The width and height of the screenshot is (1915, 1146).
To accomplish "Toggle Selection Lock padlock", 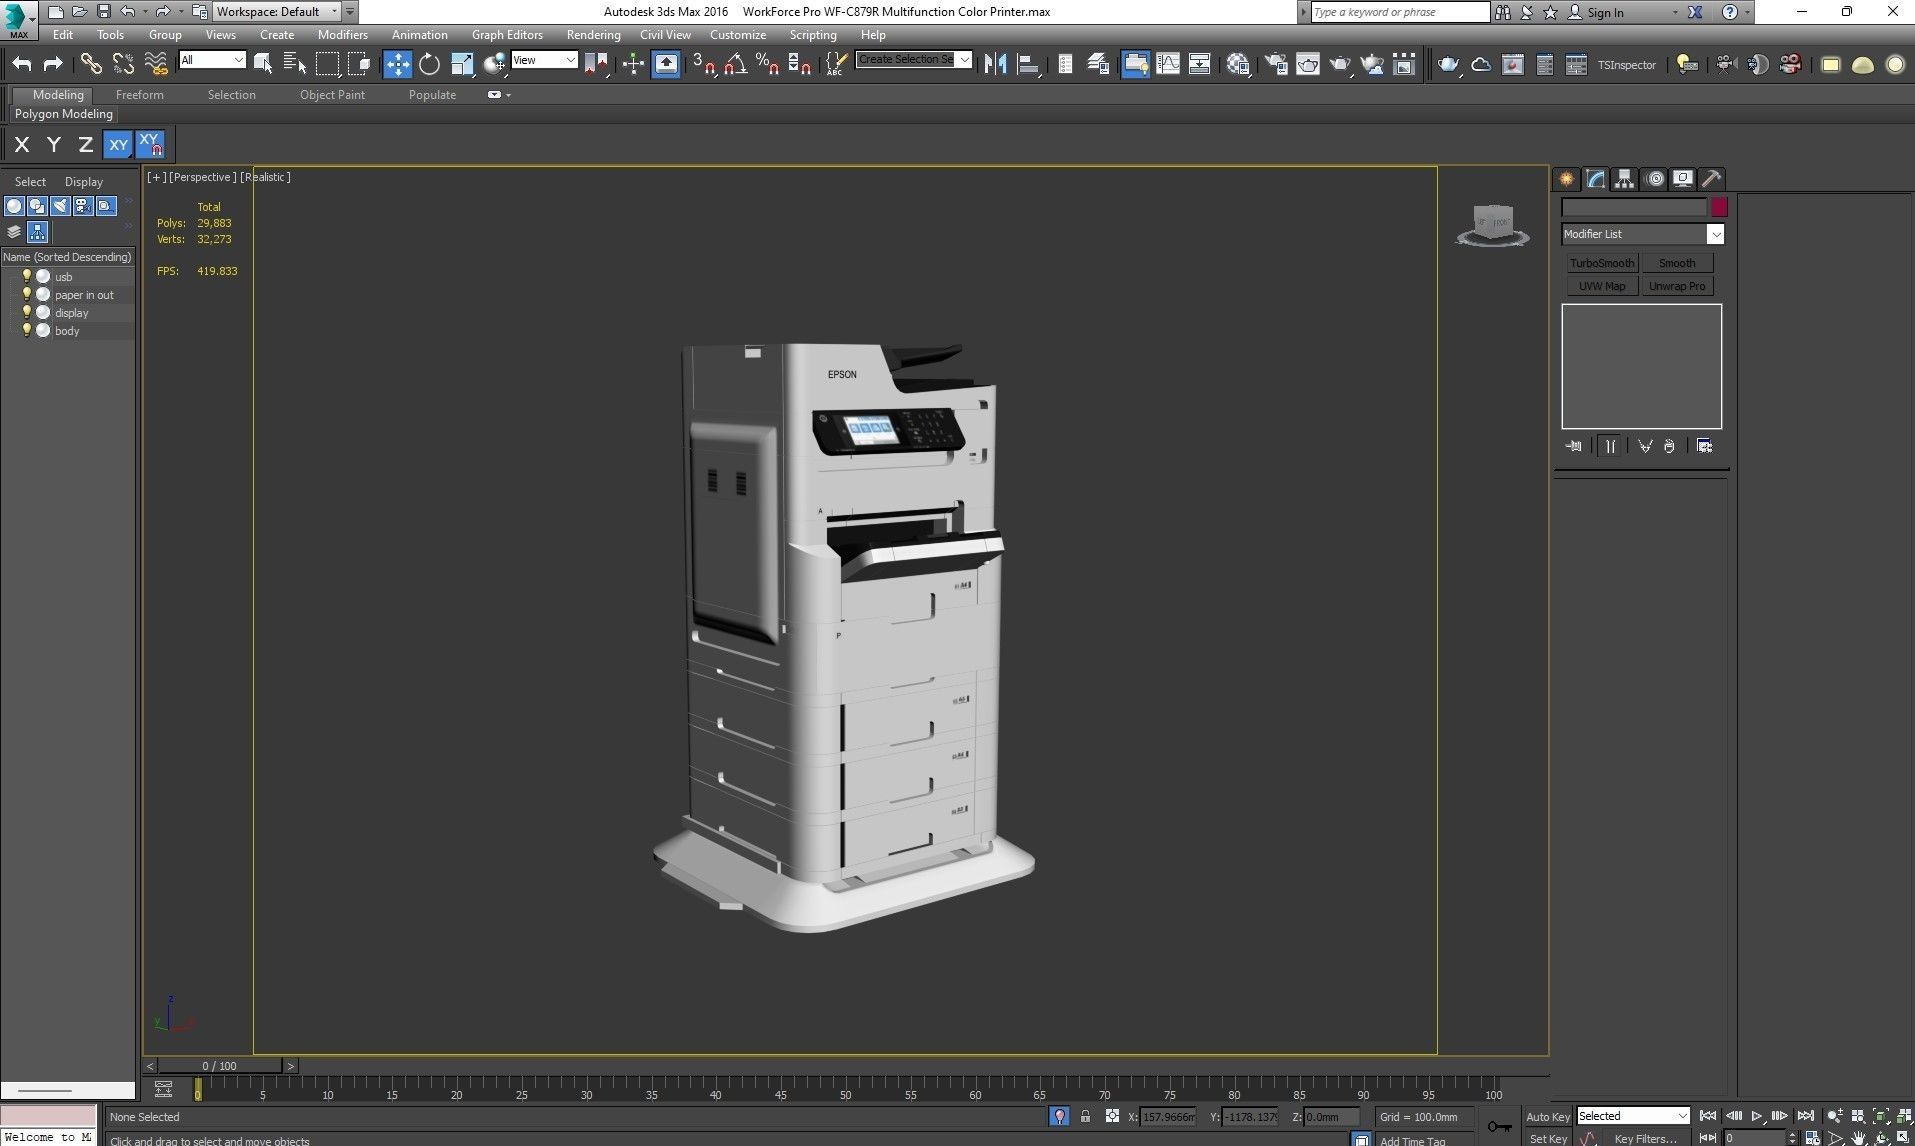I will coord(1085,1116).
